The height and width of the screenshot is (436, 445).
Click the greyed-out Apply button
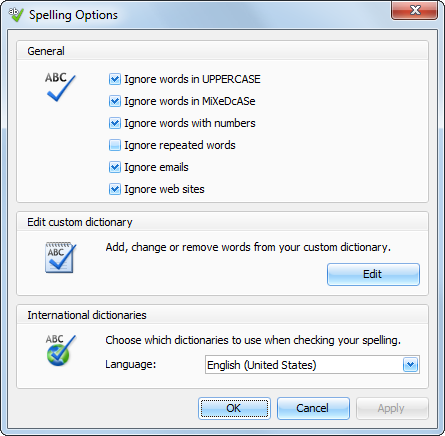392,408
